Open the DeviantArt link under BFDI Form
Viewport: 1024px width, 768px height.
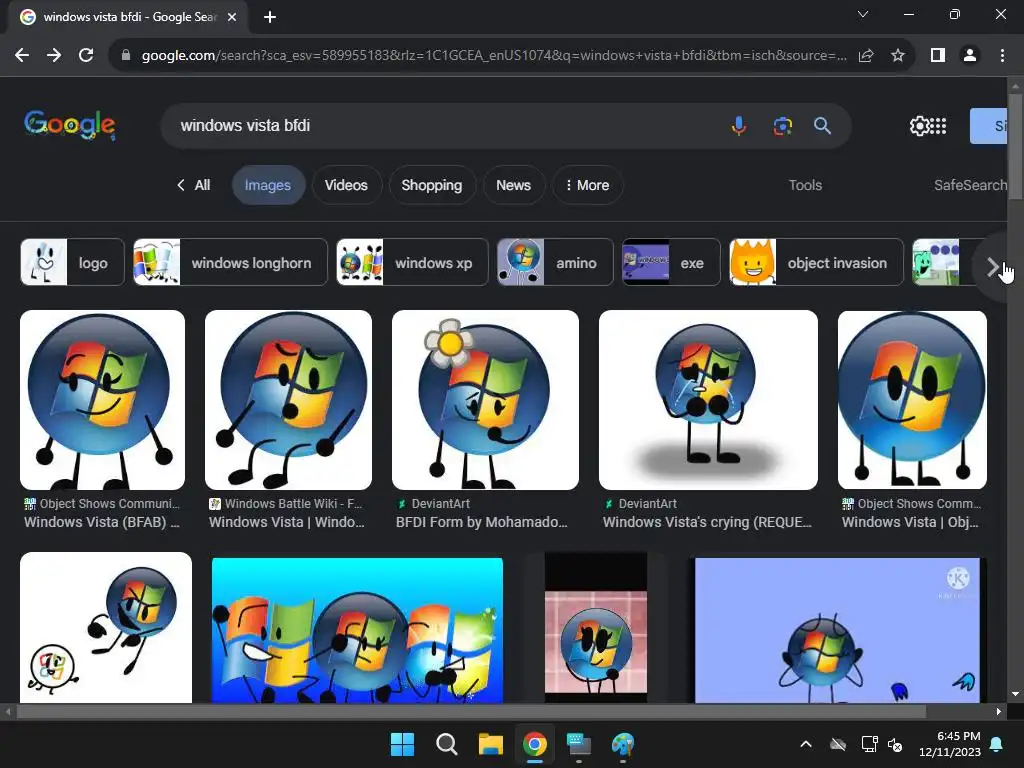[x=434, y=504]
